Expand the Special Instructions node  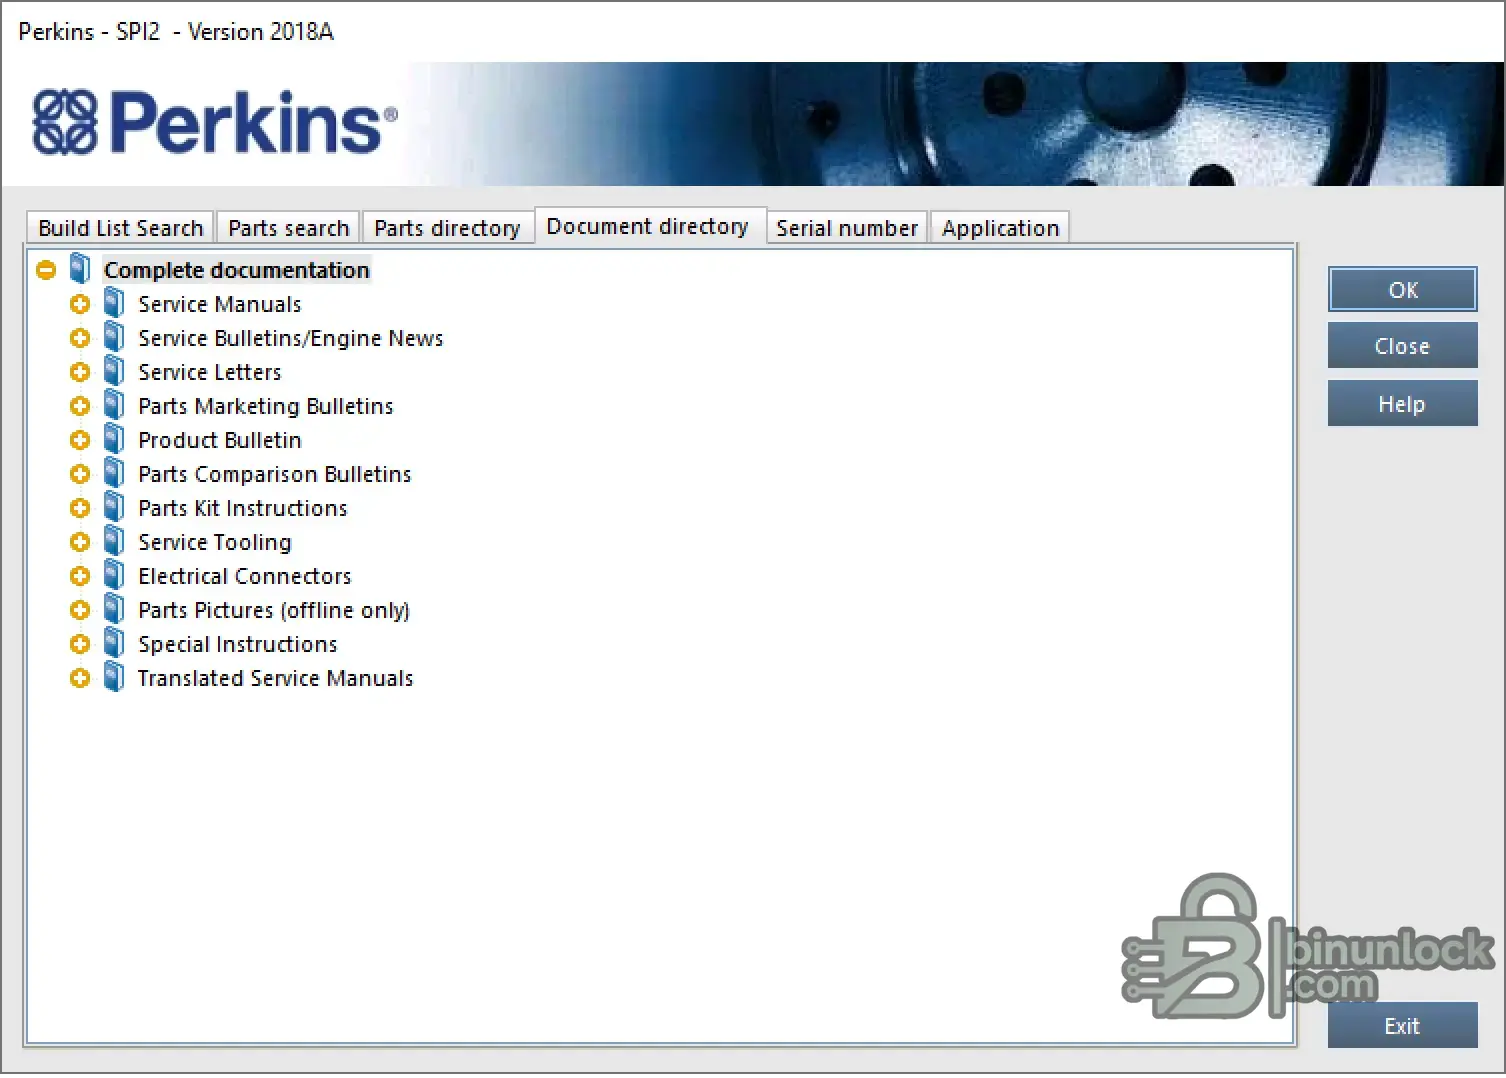pos(80,644)
